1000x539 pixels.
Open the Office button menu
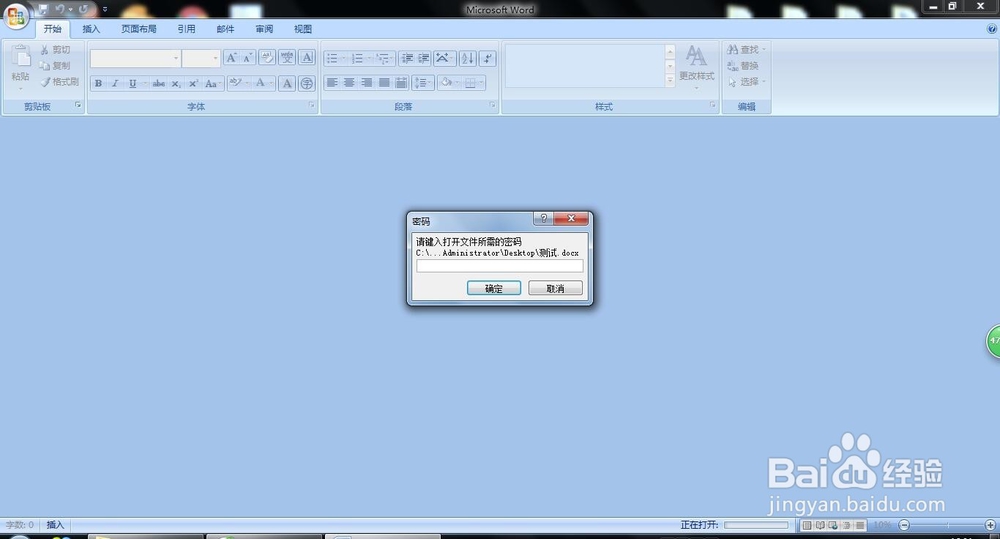(x=16, y=16)
